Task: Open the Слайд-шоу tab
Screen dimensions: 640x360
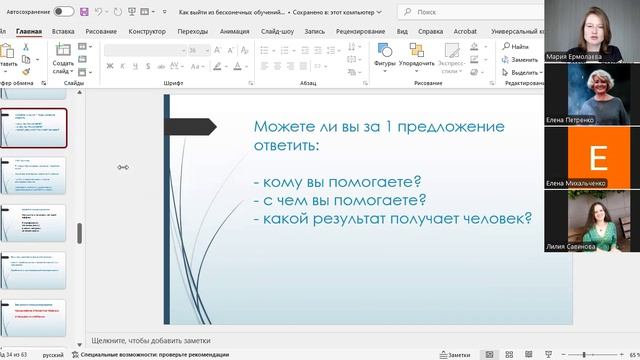Action: click(277, 31)
